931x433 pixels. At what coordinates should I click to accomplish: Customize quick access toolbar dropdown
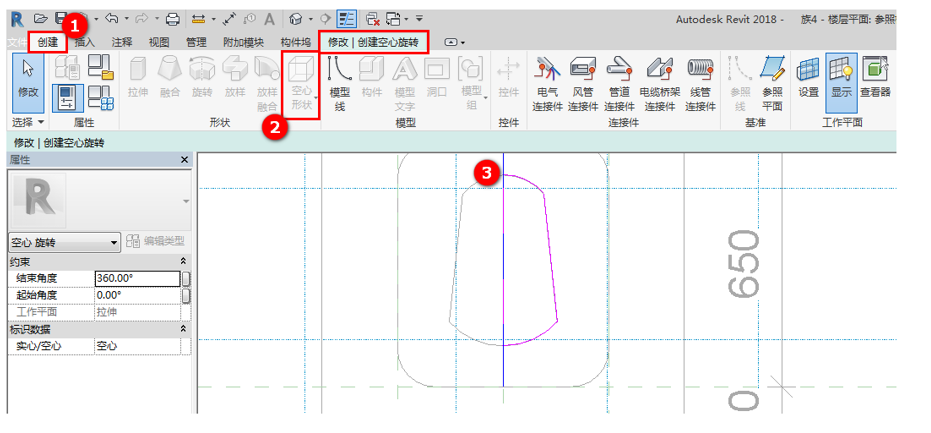tap(420, 19)
